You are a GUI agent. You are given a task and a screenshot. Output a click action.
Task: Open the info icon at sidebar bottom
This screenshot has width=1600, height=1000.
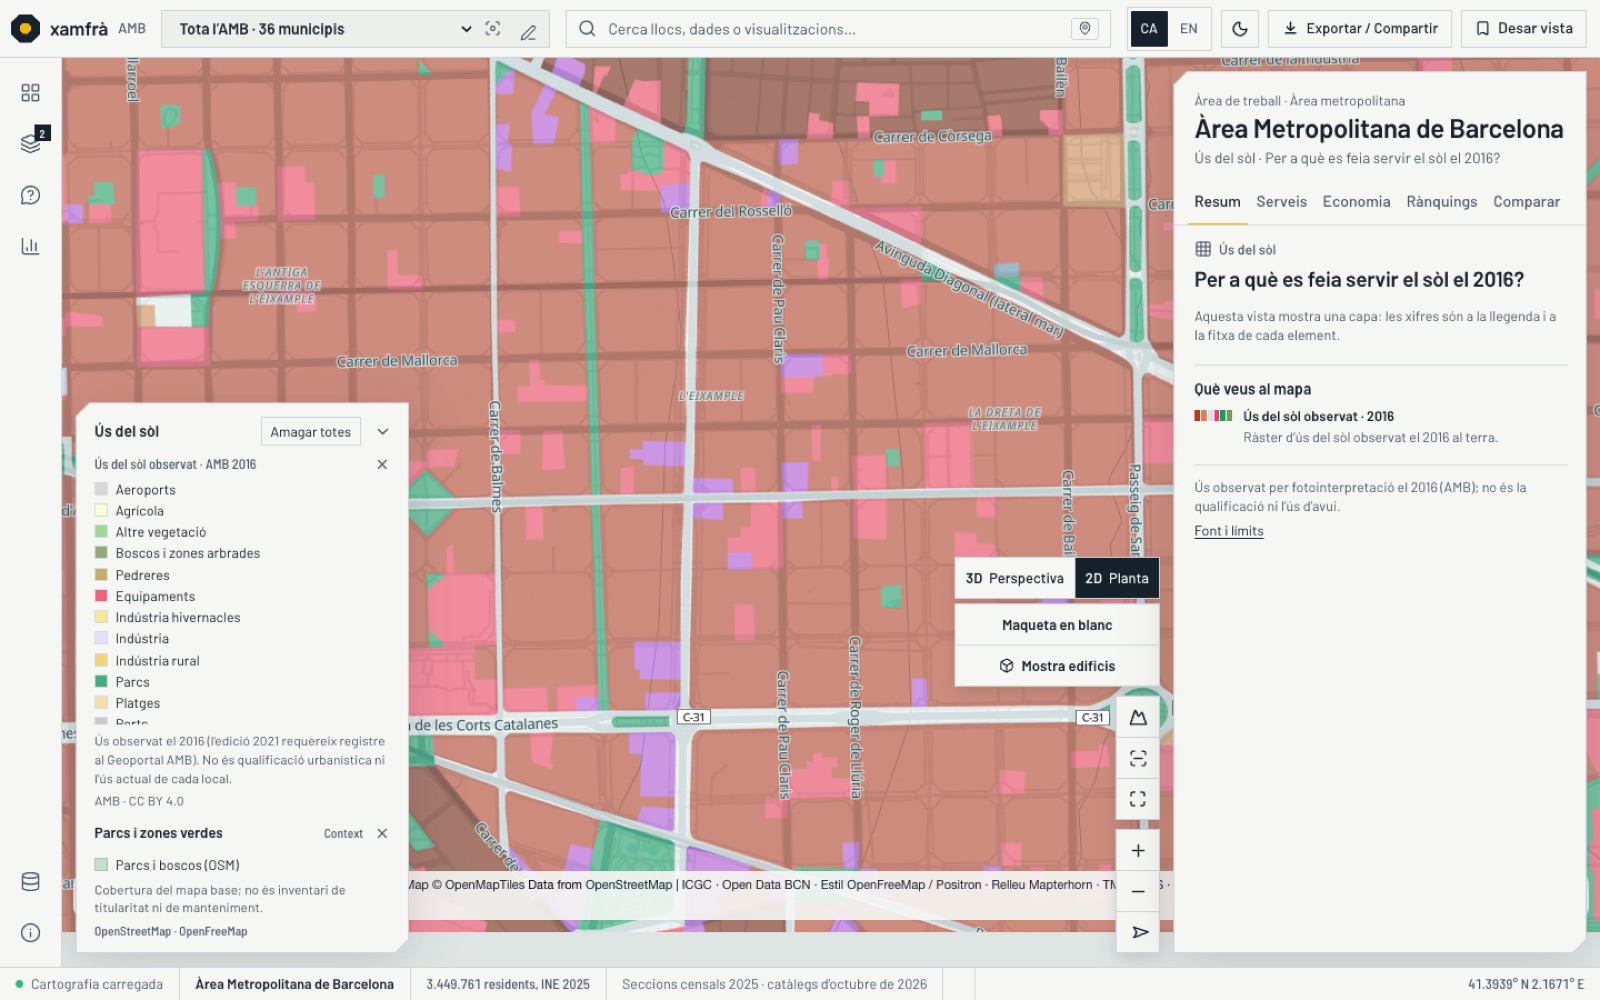point(30,933)
